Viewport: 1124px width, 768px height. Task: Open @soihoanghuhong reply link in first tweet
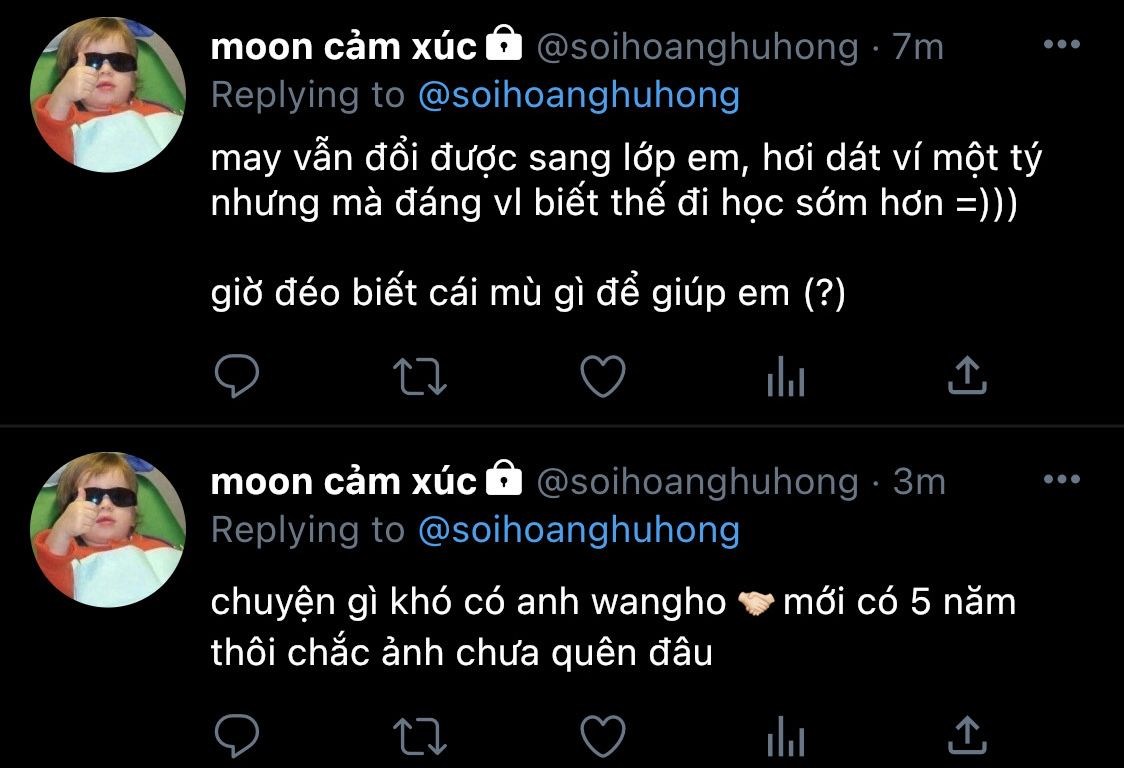click(x=578, y=97)
